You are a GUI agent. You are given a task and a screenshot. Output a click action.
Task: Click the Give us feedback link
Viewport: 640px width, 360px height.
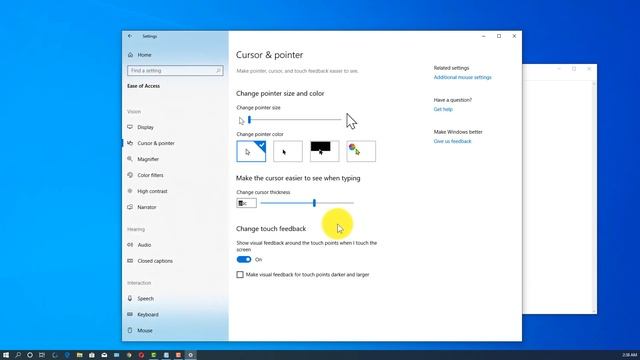(452, 141)
